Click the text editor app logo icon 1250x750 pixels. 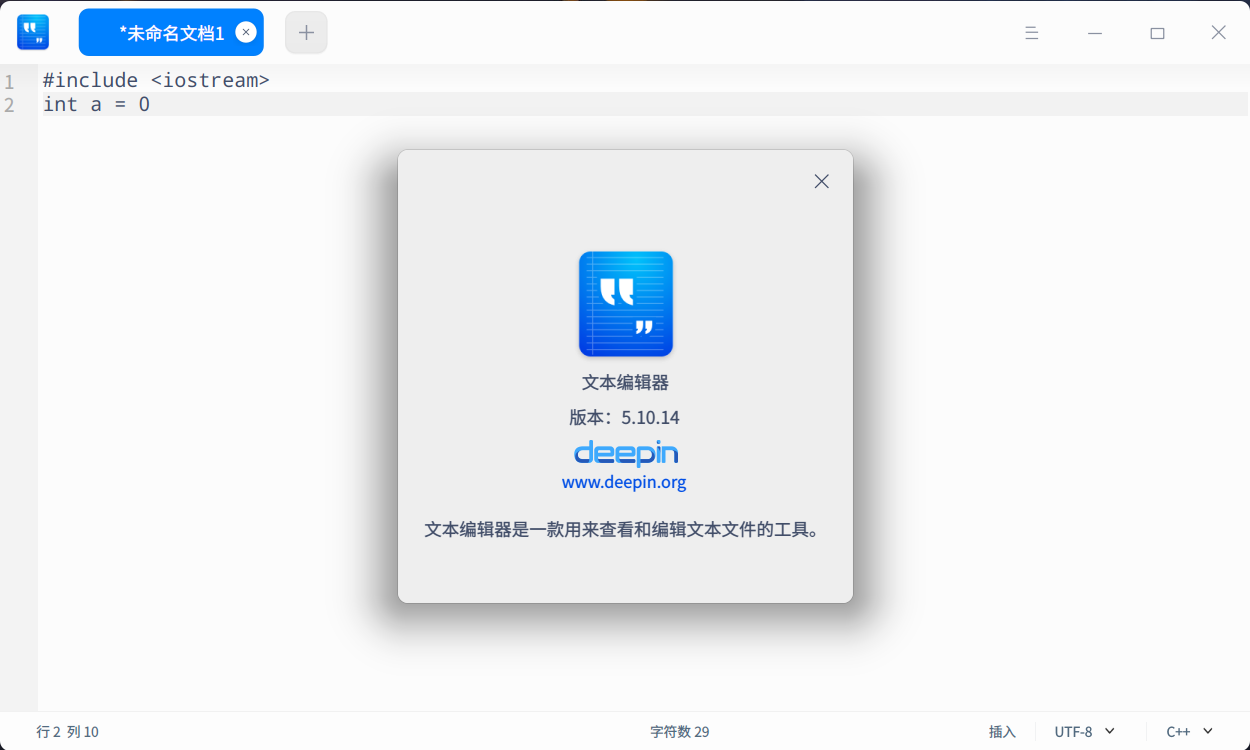click(31, 32)
